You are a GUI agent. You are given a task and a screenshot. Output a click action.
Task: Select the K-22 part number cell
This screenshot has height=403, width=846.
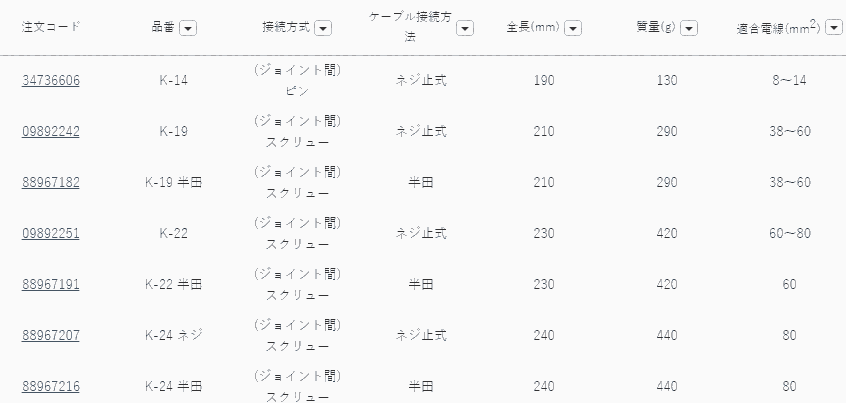tap(174, 233)
